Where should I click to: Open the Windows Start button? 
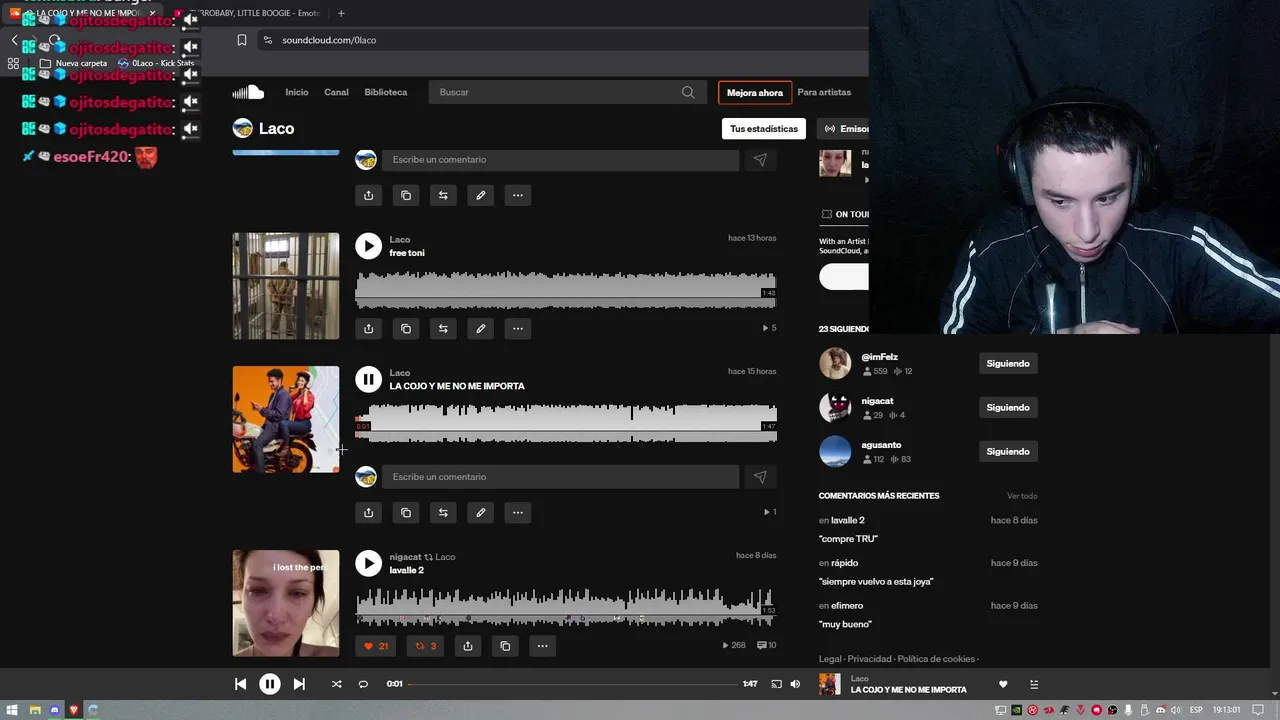point(13,710)
